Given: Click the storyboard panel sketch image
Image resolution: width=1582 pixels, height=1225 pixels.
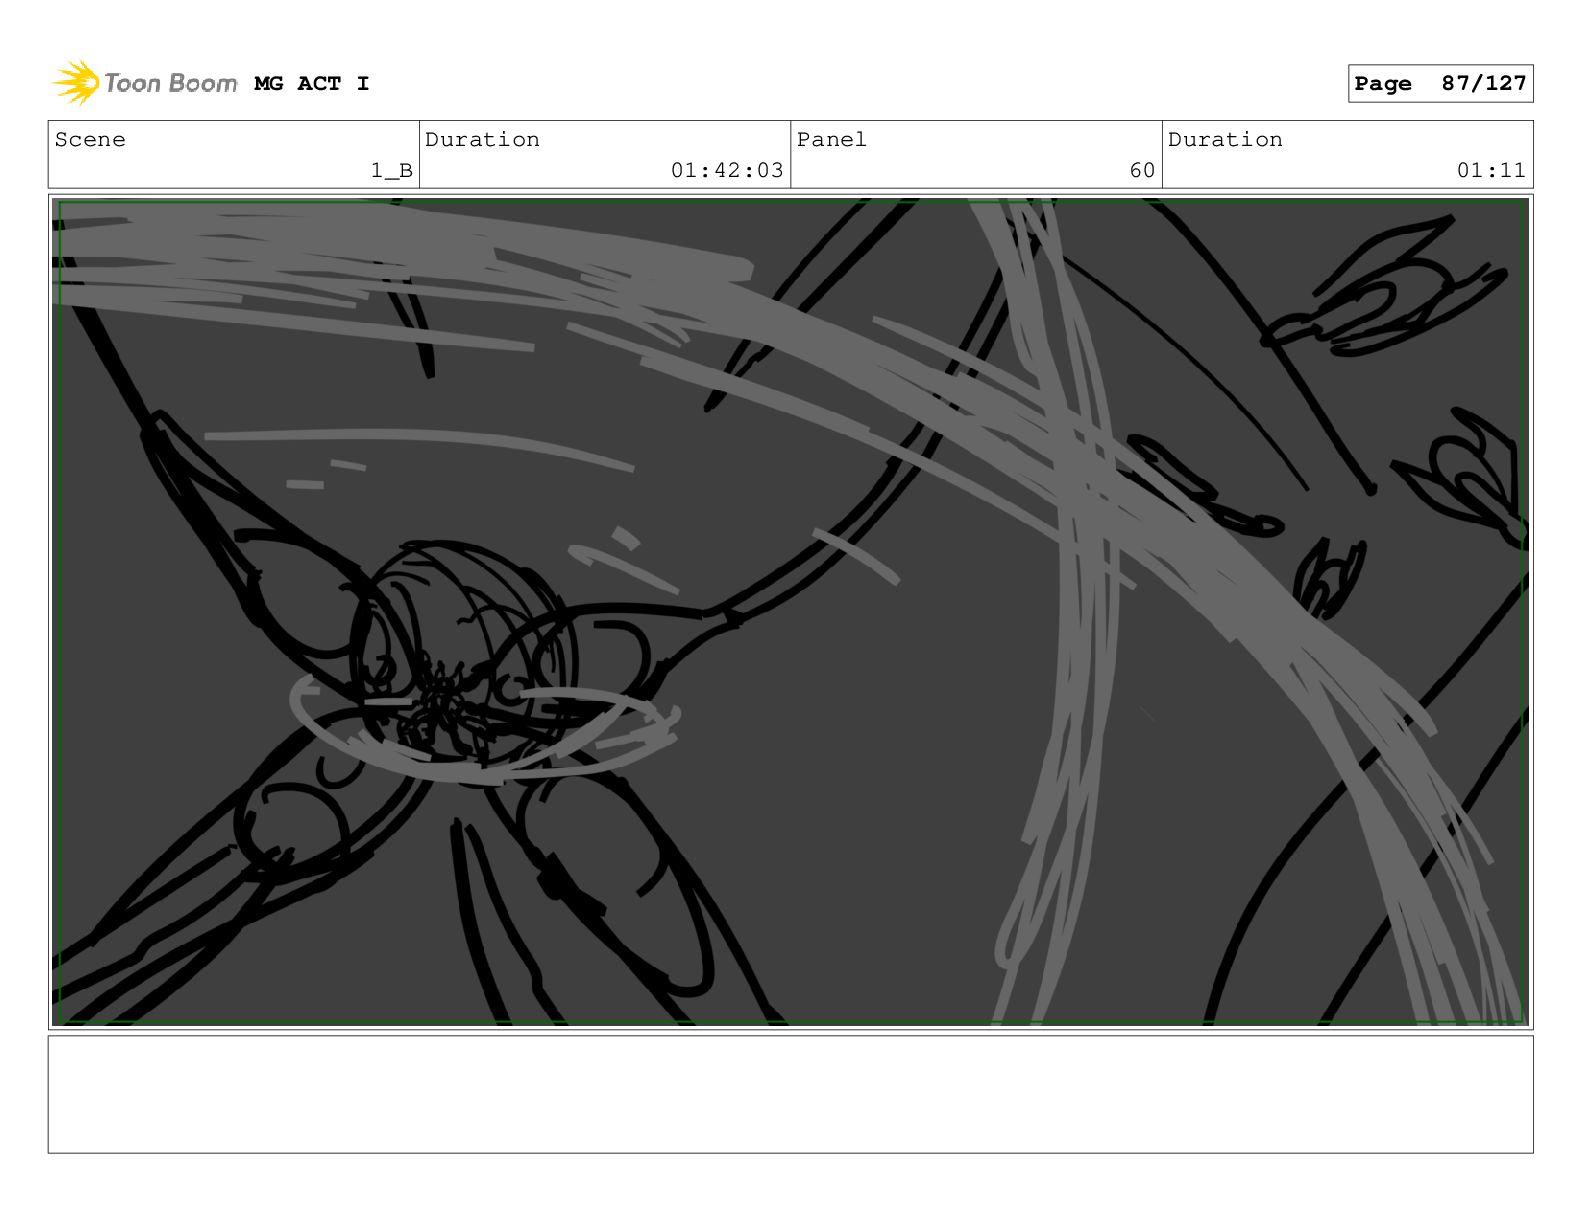Looking at the screenshot, I should click(791, 612).
